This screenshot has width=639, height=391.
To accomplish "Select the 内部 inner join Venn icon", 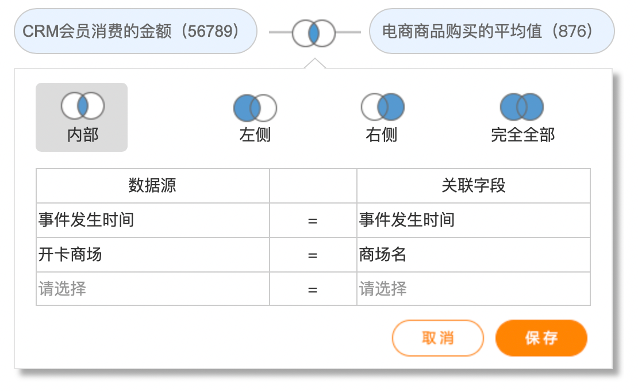I will coord(83,106).
